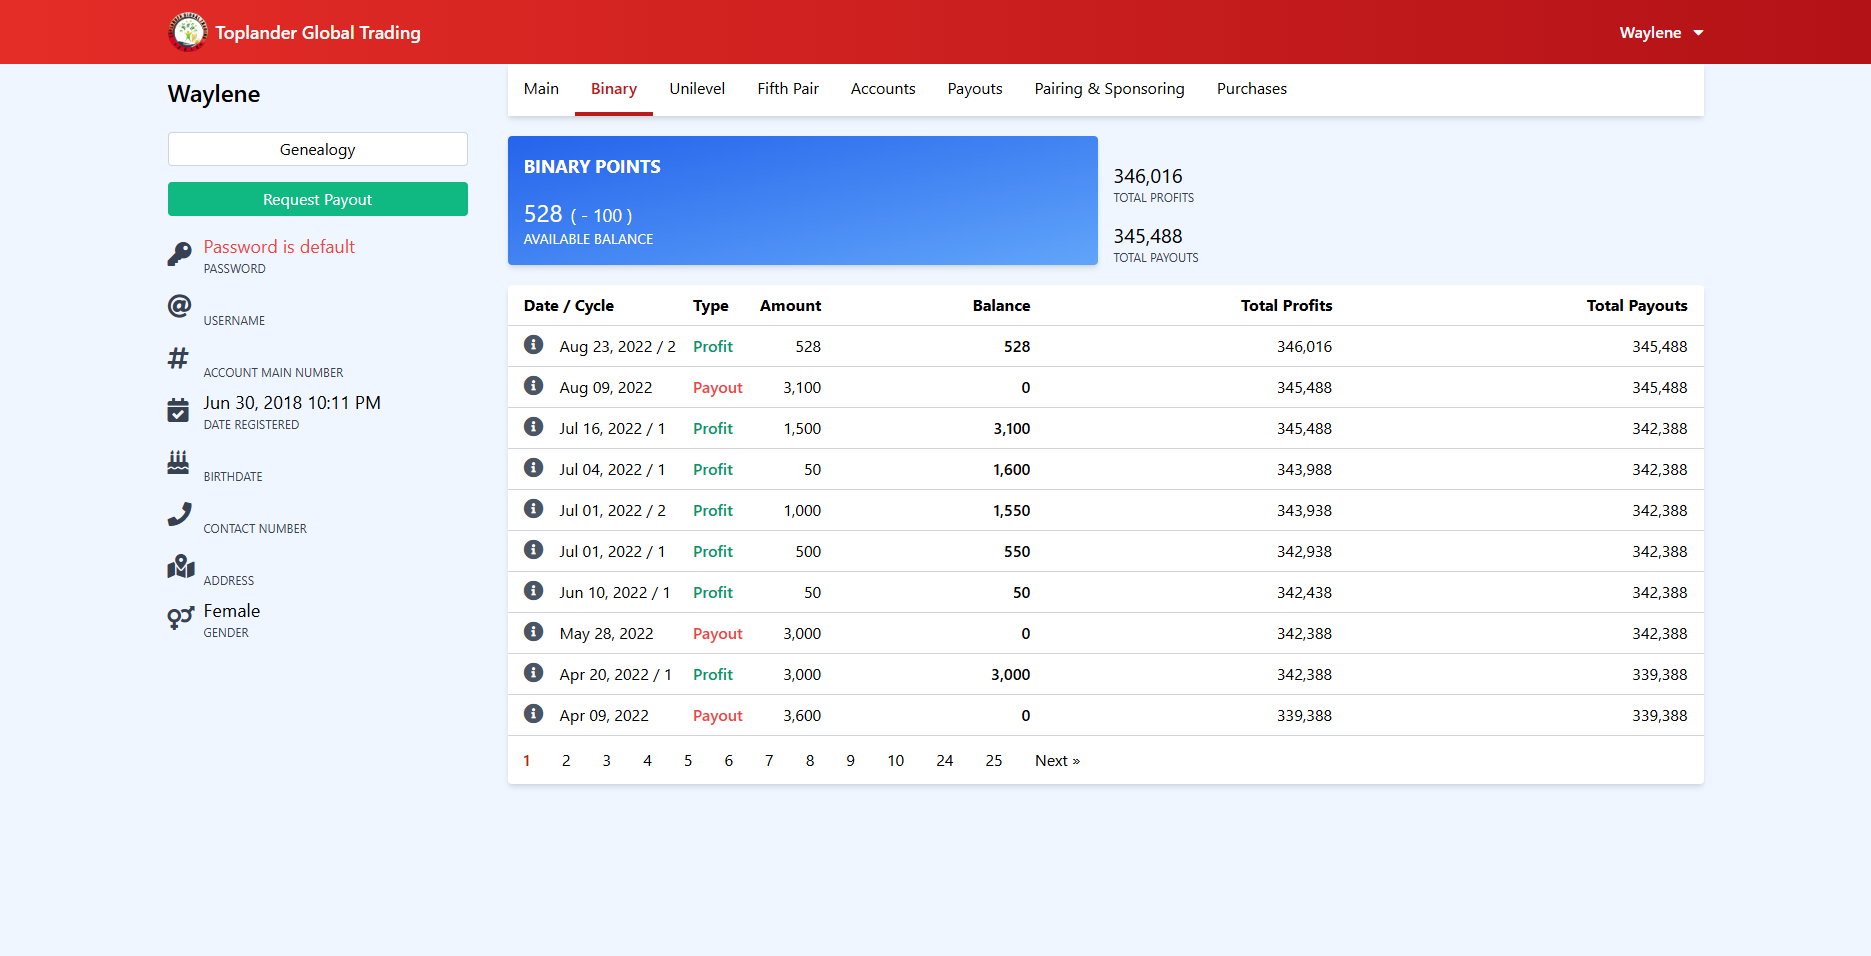
Task: Select the @ username icon
Action: click(x=178, y=306)
